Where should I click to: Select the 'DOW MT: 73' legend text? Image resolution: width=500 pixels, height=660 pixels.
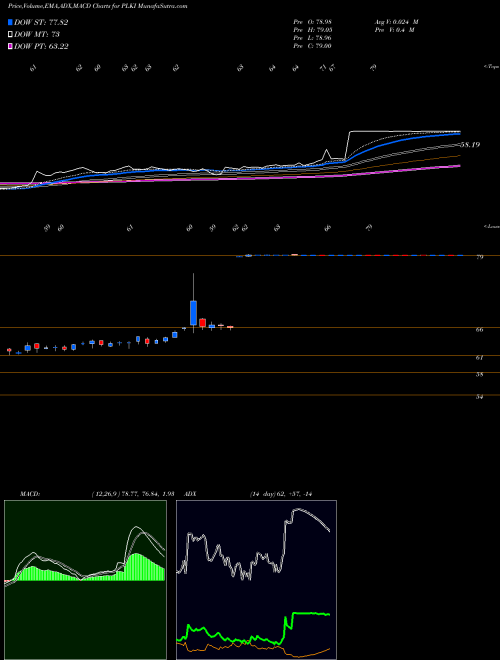[x=35, y=35]
